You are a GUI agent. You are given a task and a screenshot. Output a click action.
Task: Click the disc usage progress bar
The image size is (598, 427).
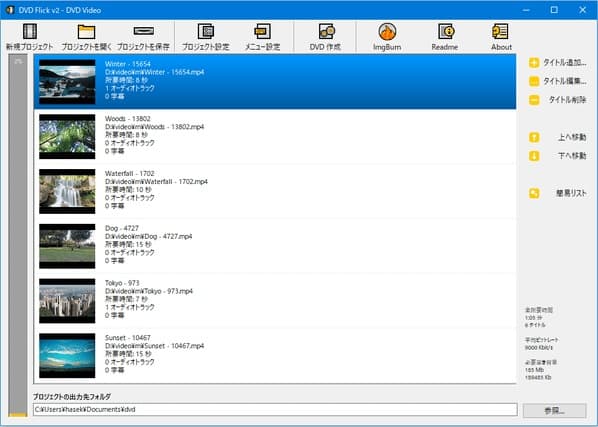[x=18, y=236]
